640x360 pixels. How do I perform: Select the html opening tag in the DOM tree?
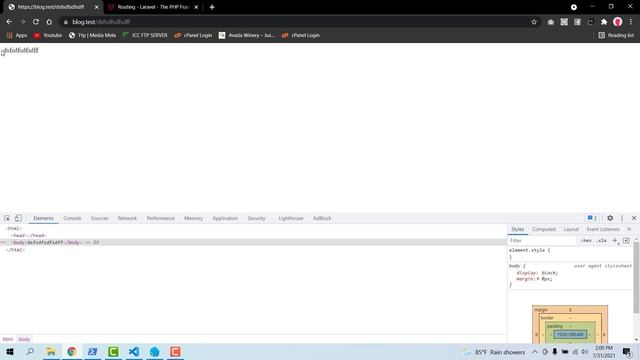point(13,229)
